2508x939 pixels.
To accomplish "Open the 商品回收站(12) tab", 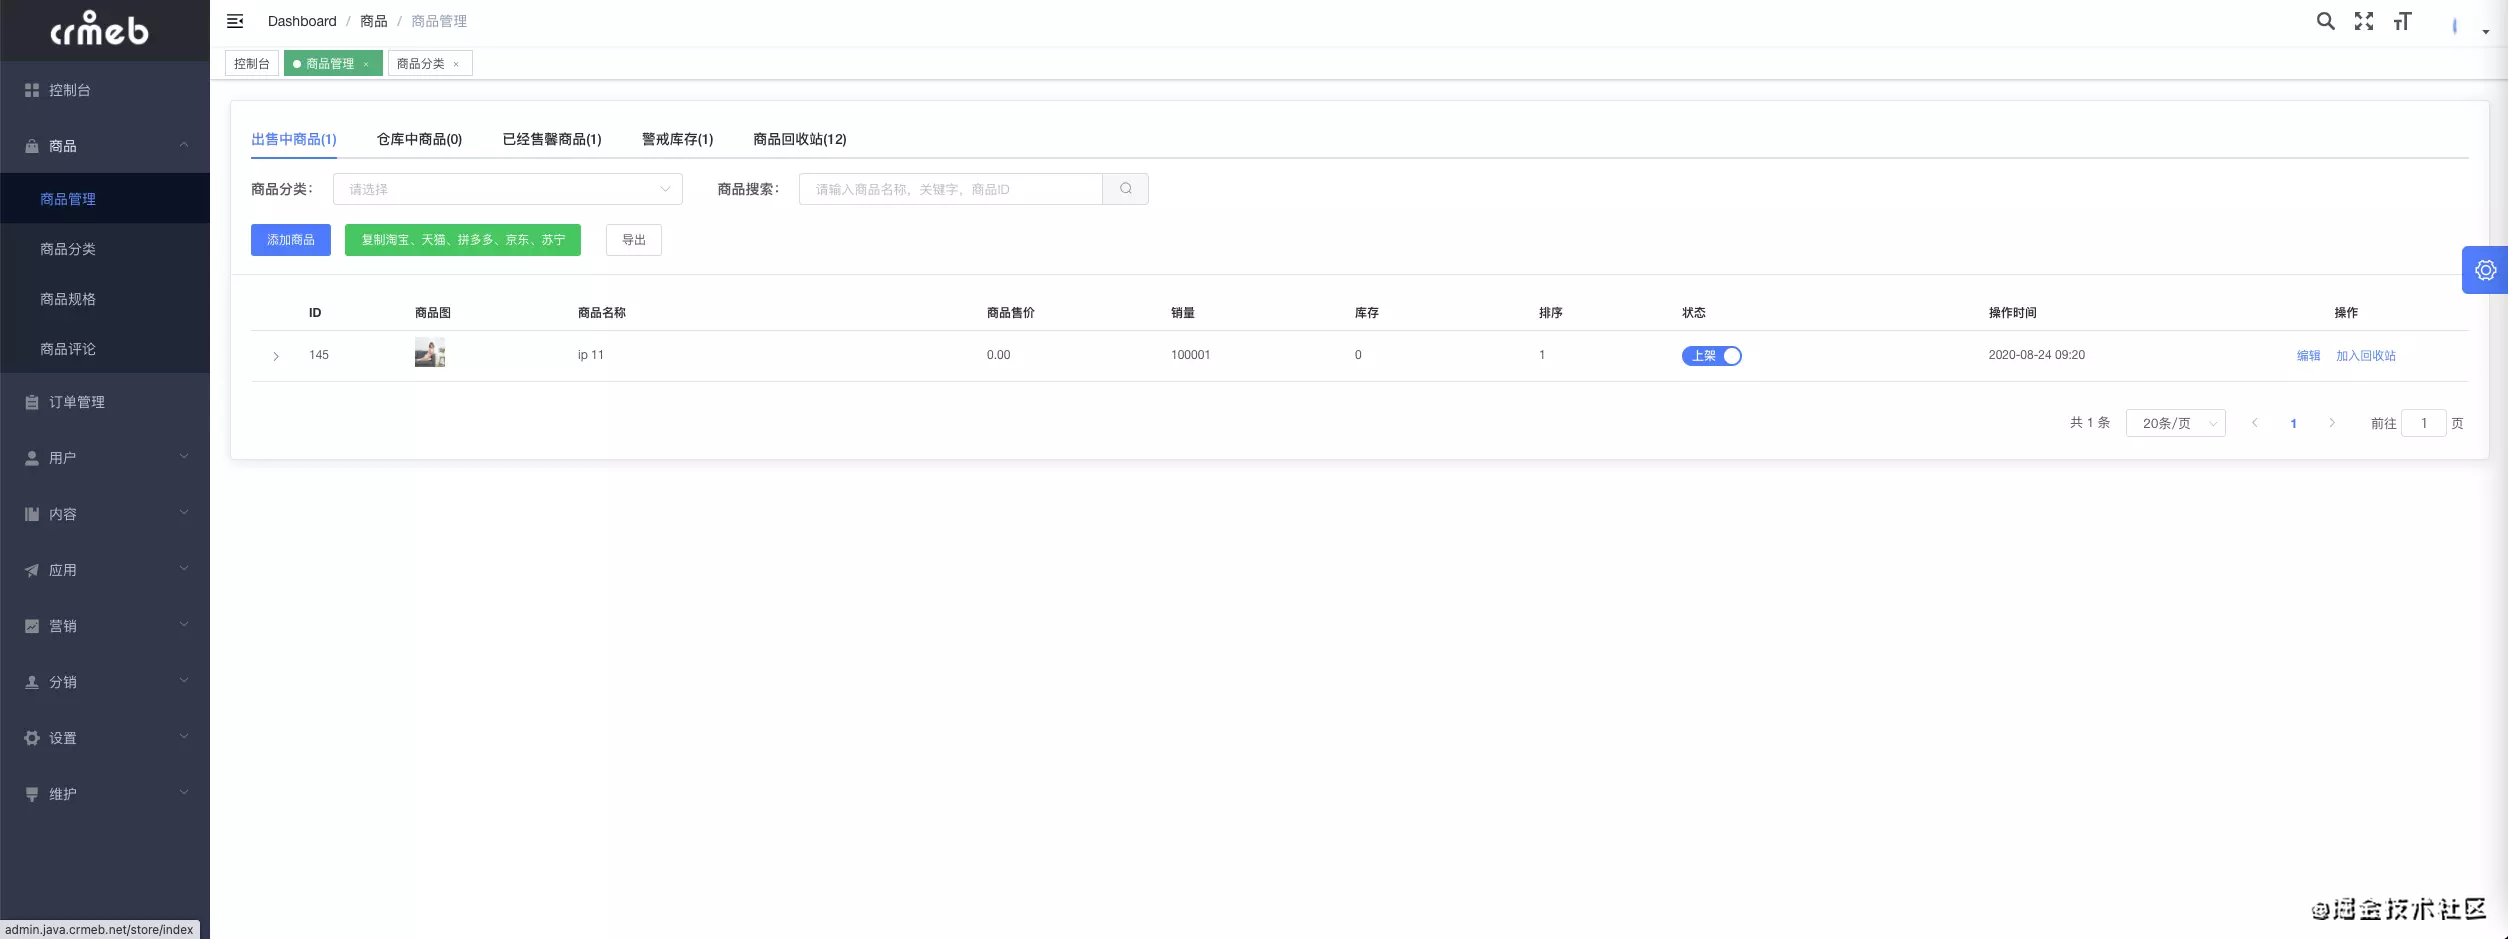I will tap(799, 139).
